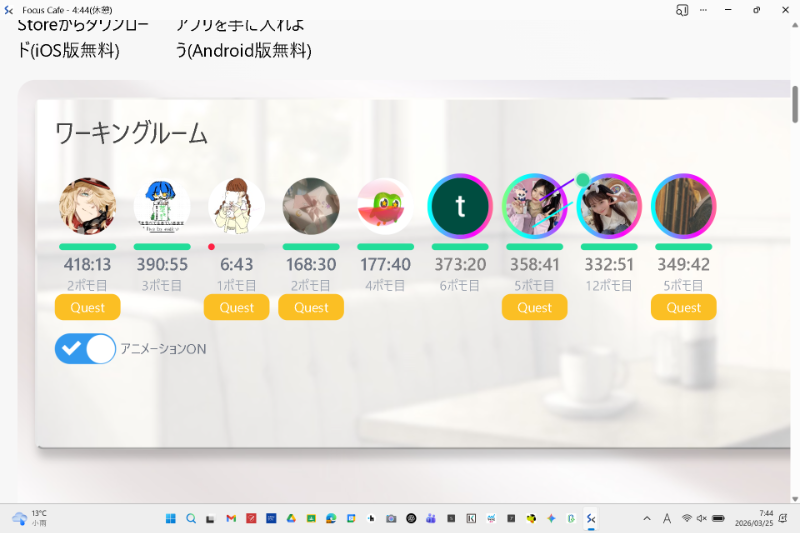
Task: Click the 12ポモ目 label
Action: point(609,286)
